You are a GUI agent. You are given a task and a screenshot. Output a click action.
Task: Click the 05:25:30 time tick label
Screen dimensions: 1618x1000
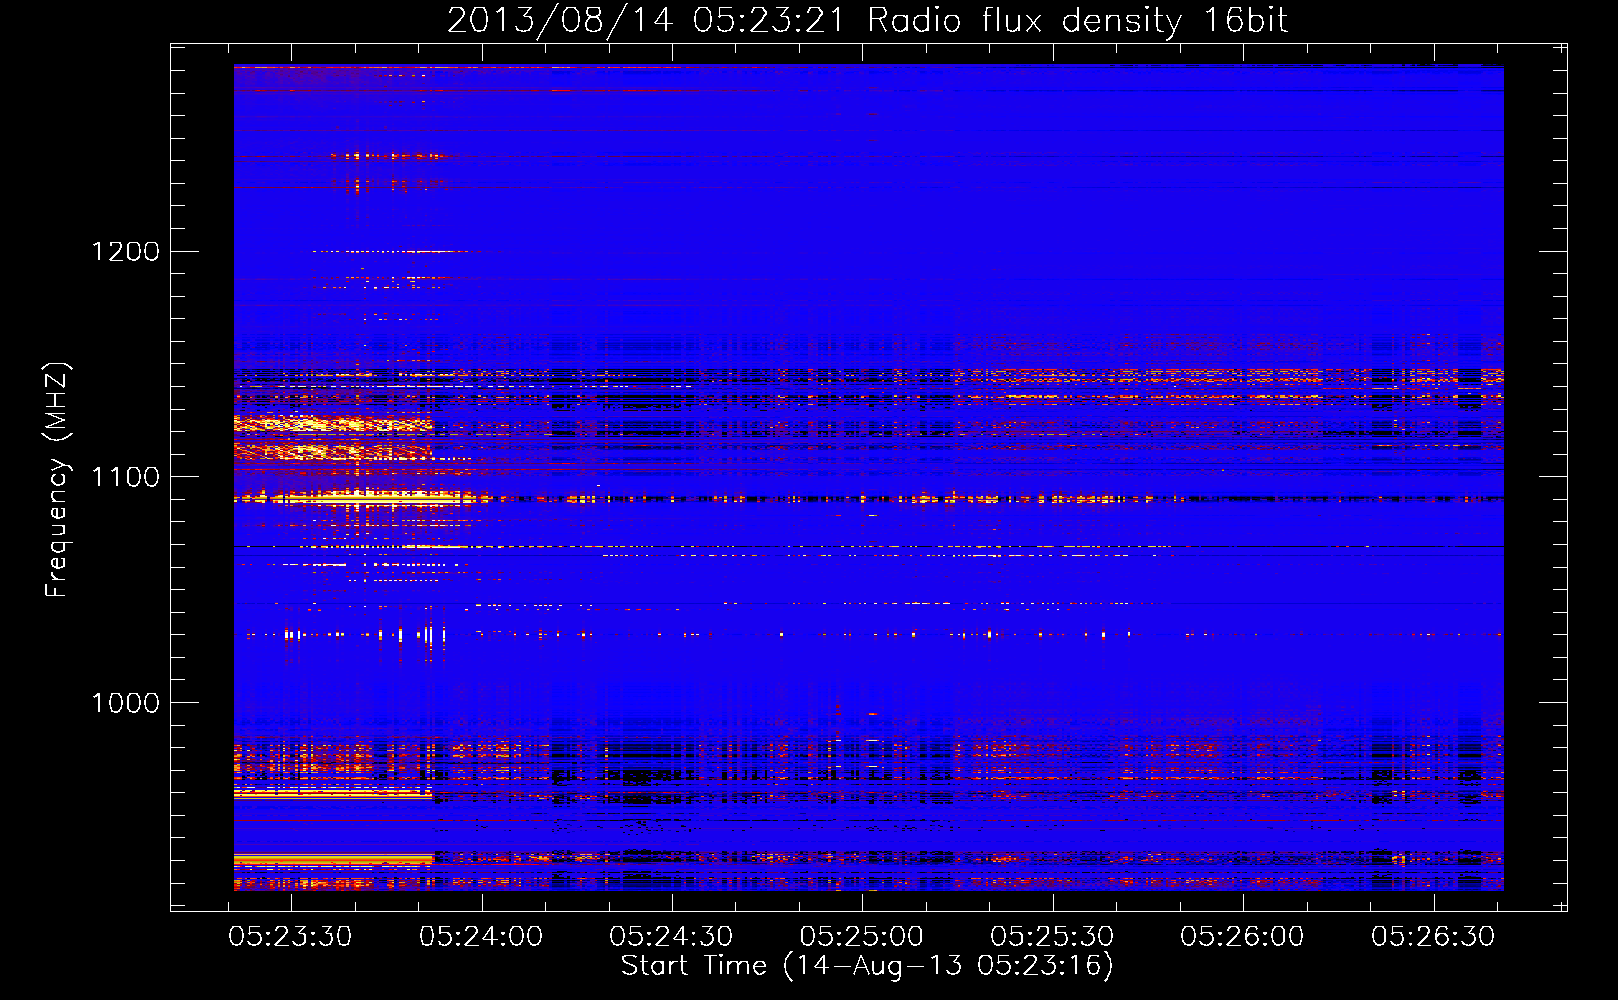click(x=1052, y=937)
